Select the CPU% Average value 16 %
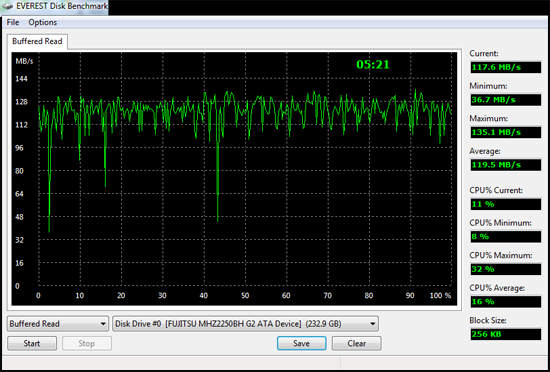The image size is (550, 372). (505, 302)
